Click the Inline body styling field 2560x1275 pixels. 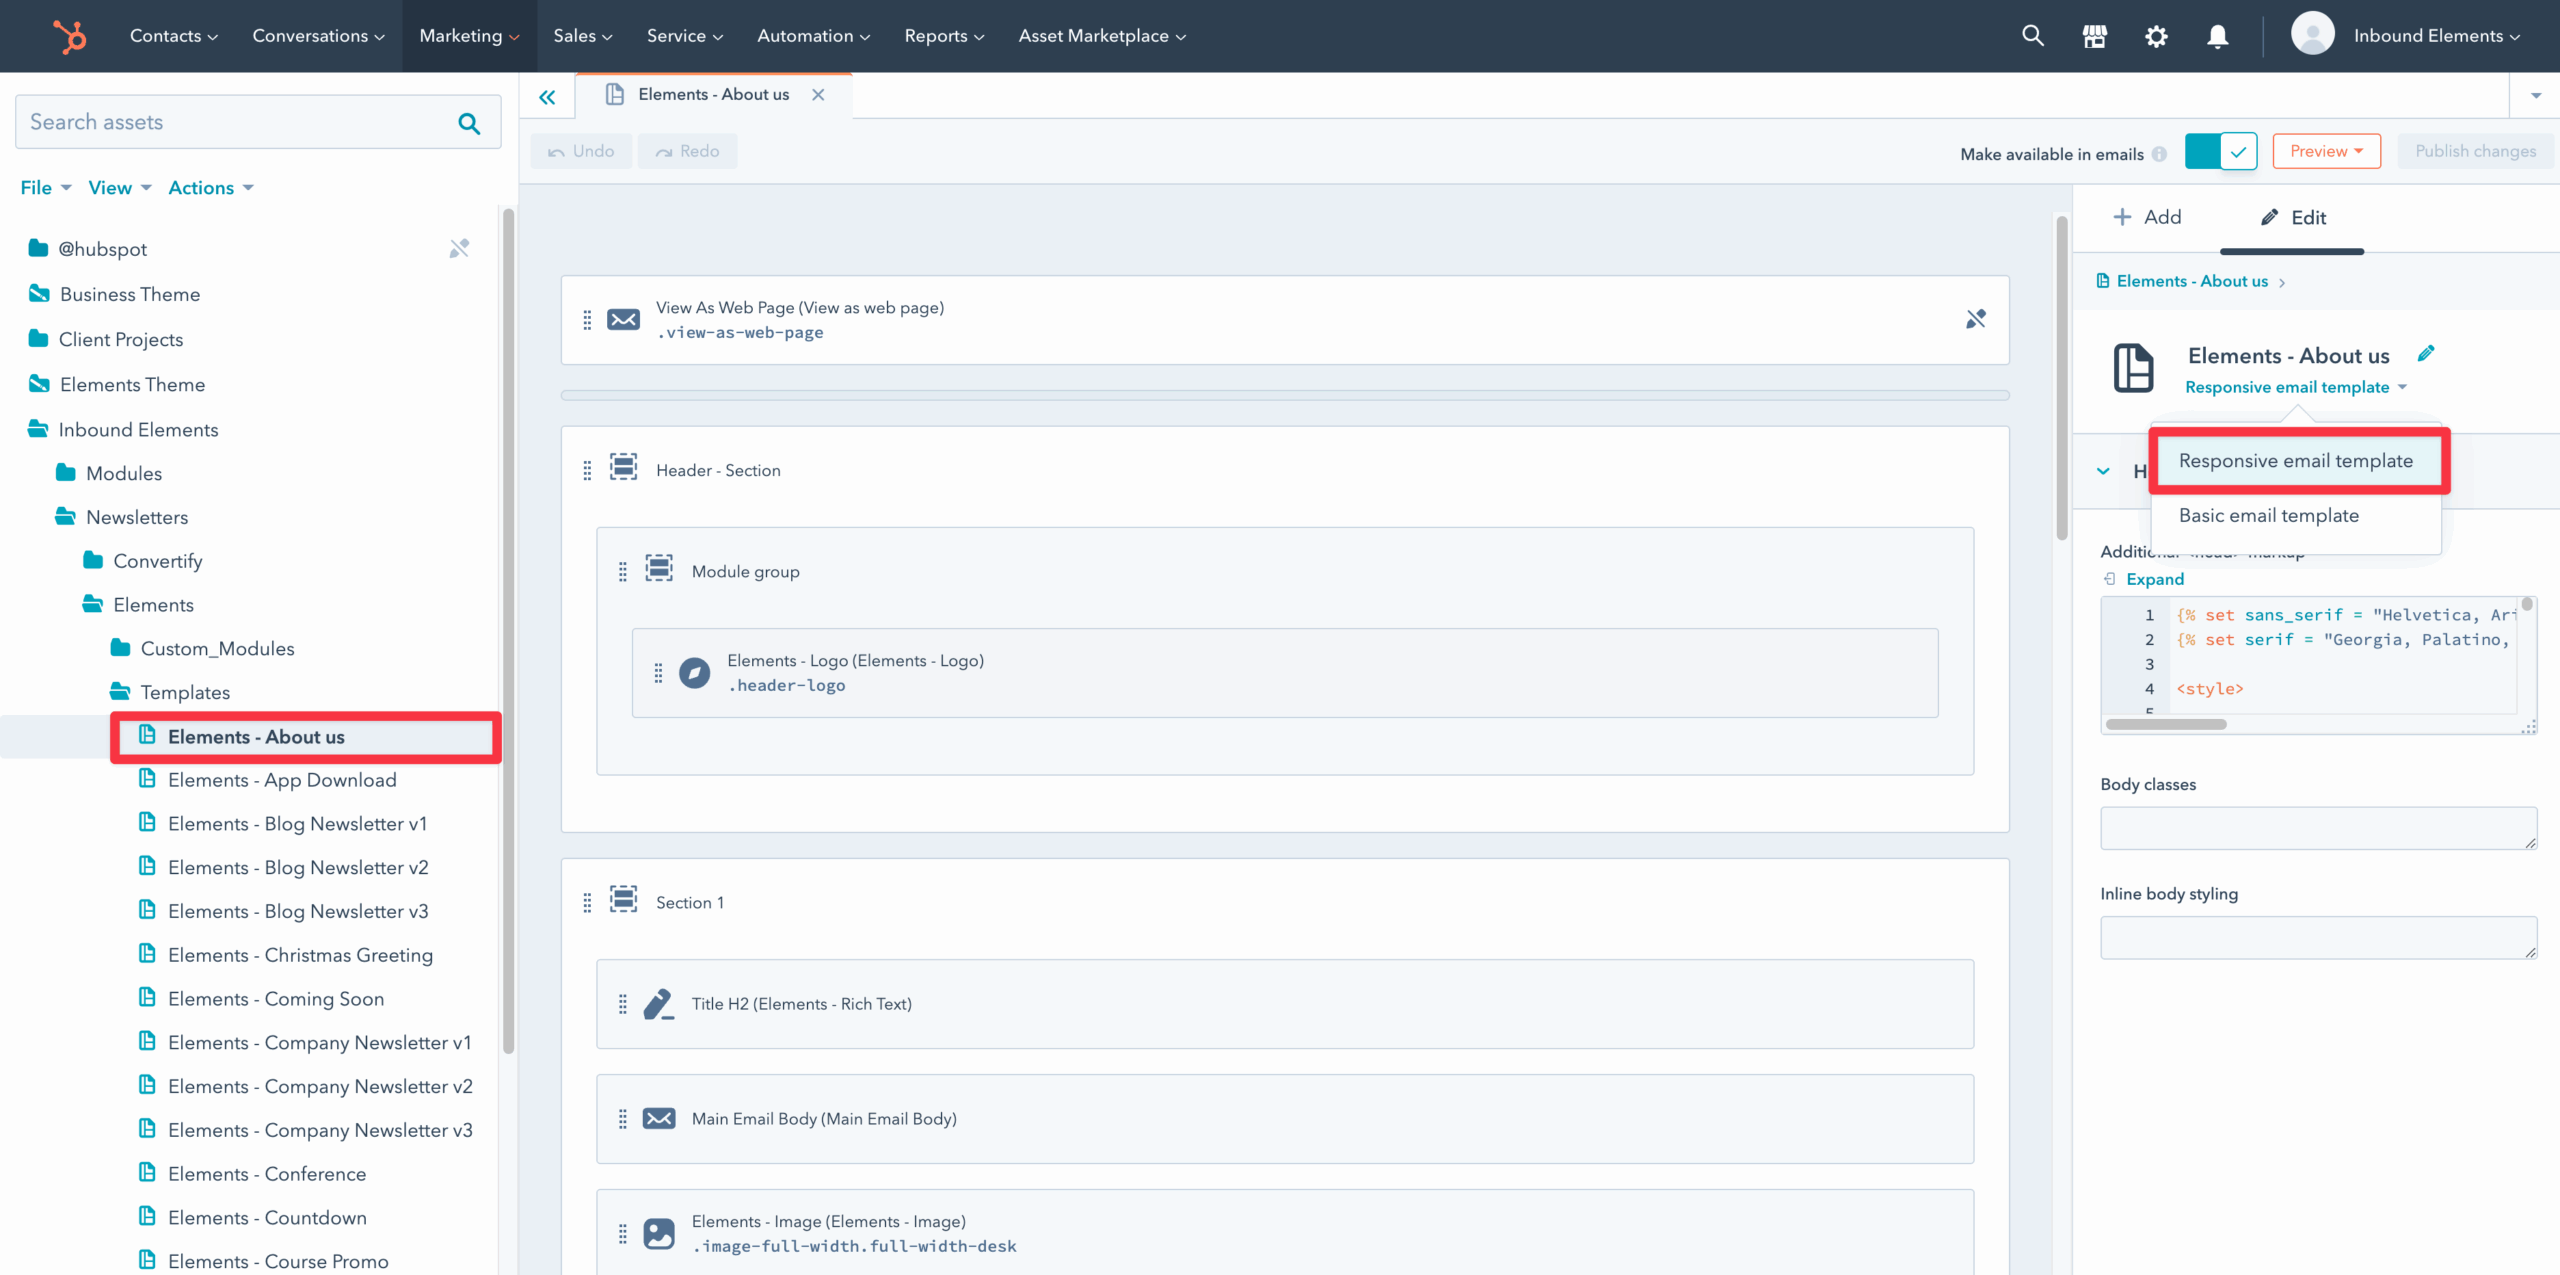click(2318, 938)
